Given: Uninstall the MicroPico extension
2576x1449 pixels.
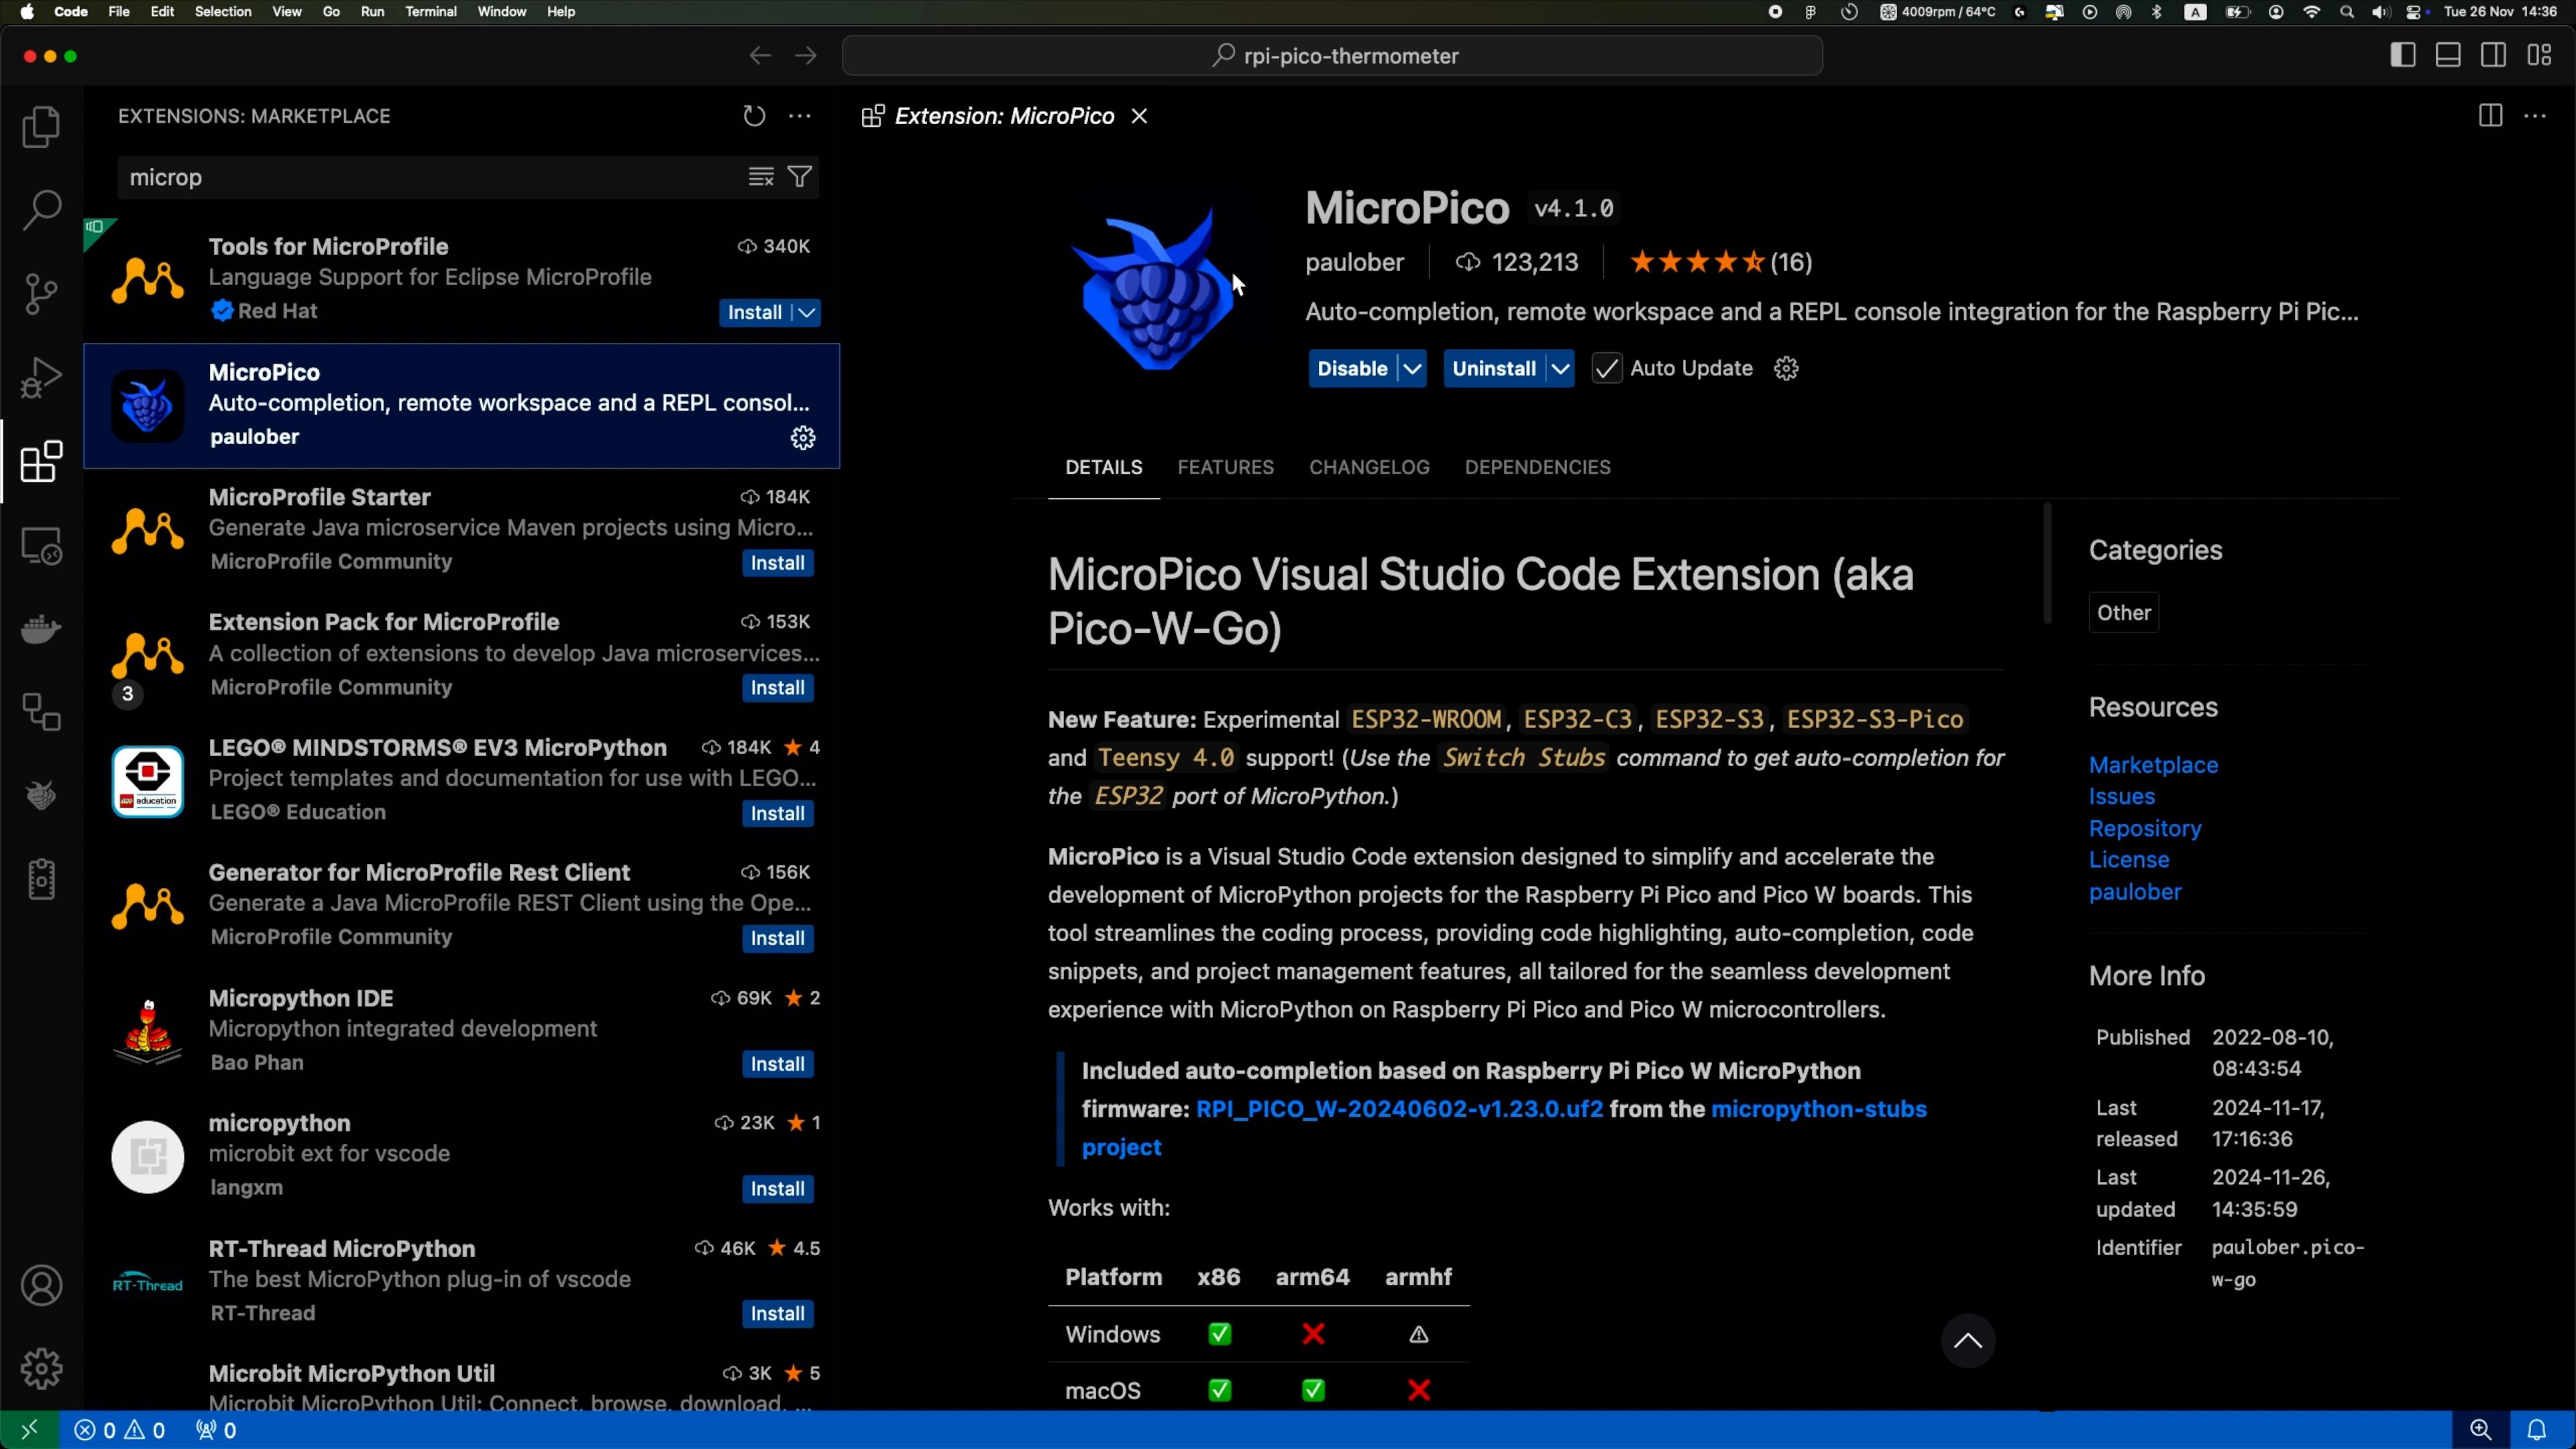Looking at the screenshot, I should [1494, 368].
